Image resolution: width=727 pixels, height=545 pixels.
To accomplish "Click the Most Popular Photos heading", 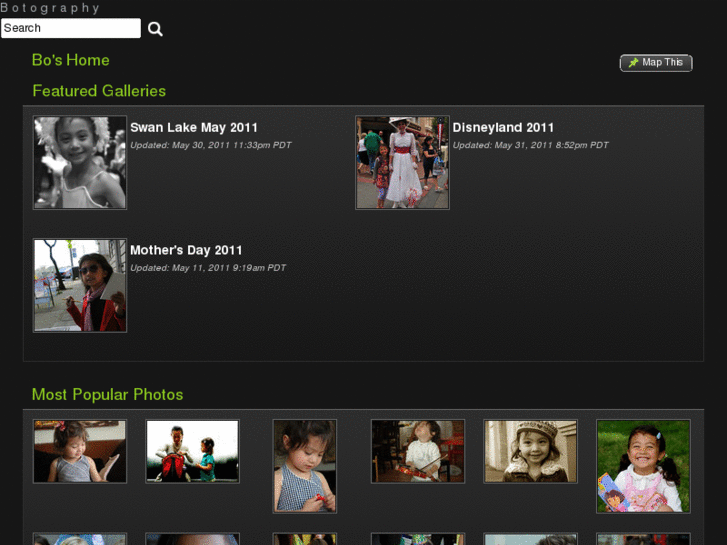I will coord(108,394).
